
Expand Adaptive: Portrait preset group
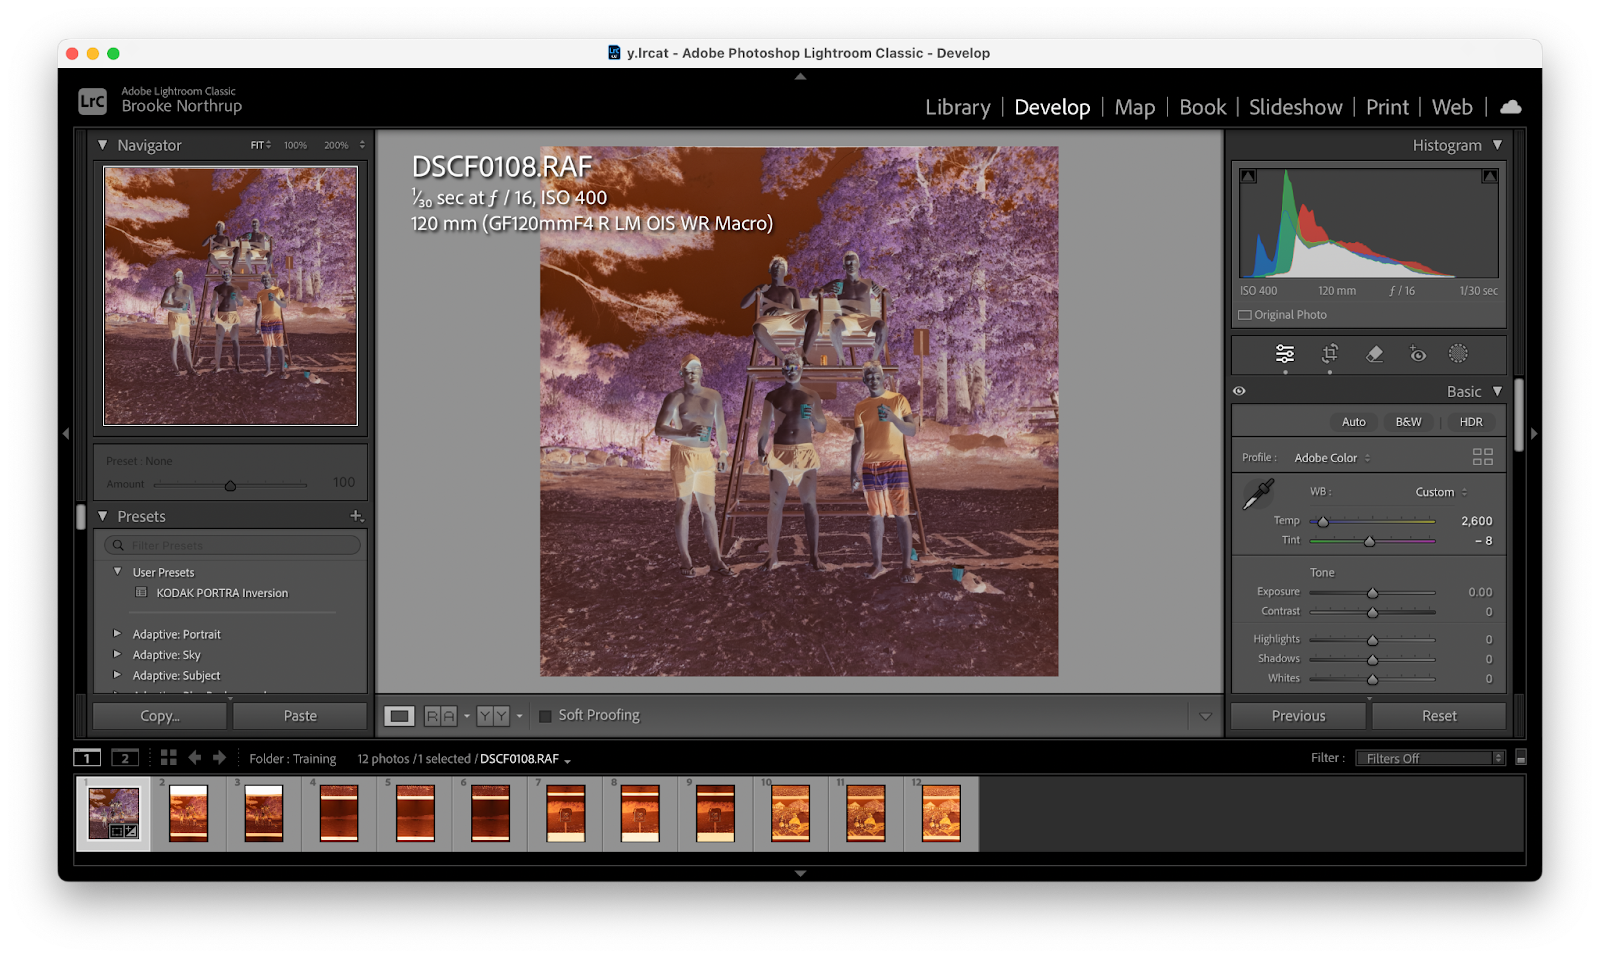tap(117, 634)
